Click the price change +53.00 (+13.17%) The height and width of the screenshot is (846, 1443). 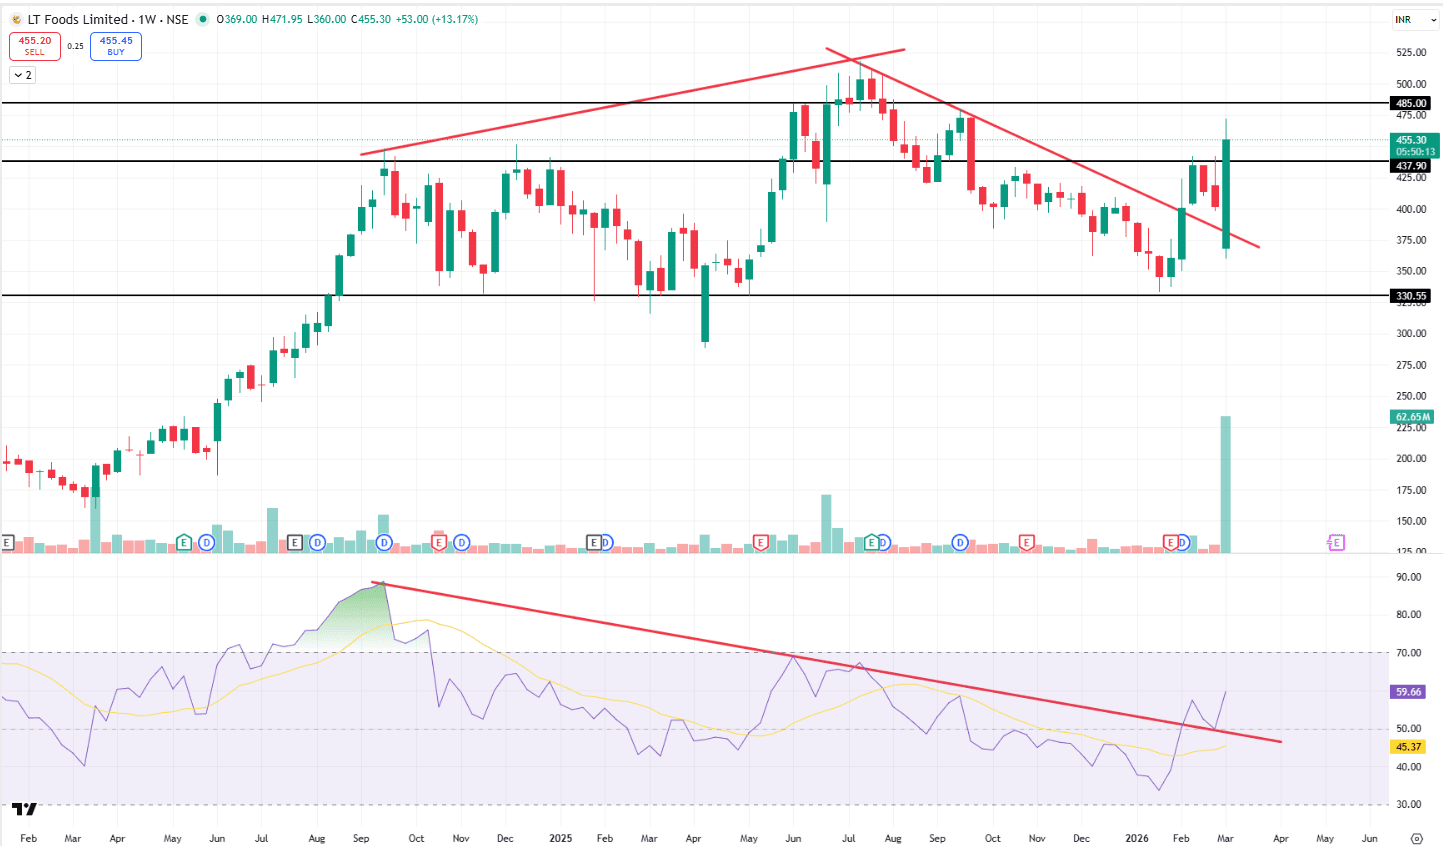pos(436,19)
